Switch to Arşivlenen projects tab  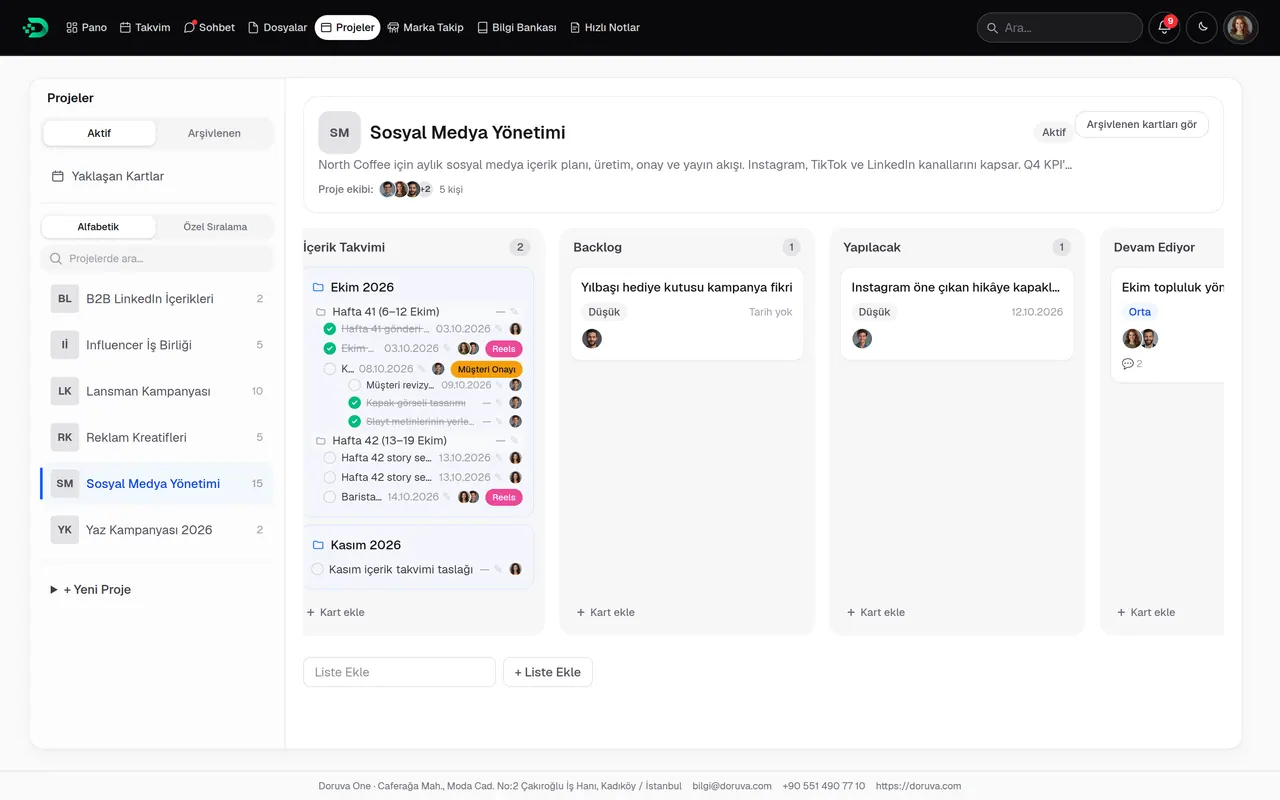coord(214,133)
